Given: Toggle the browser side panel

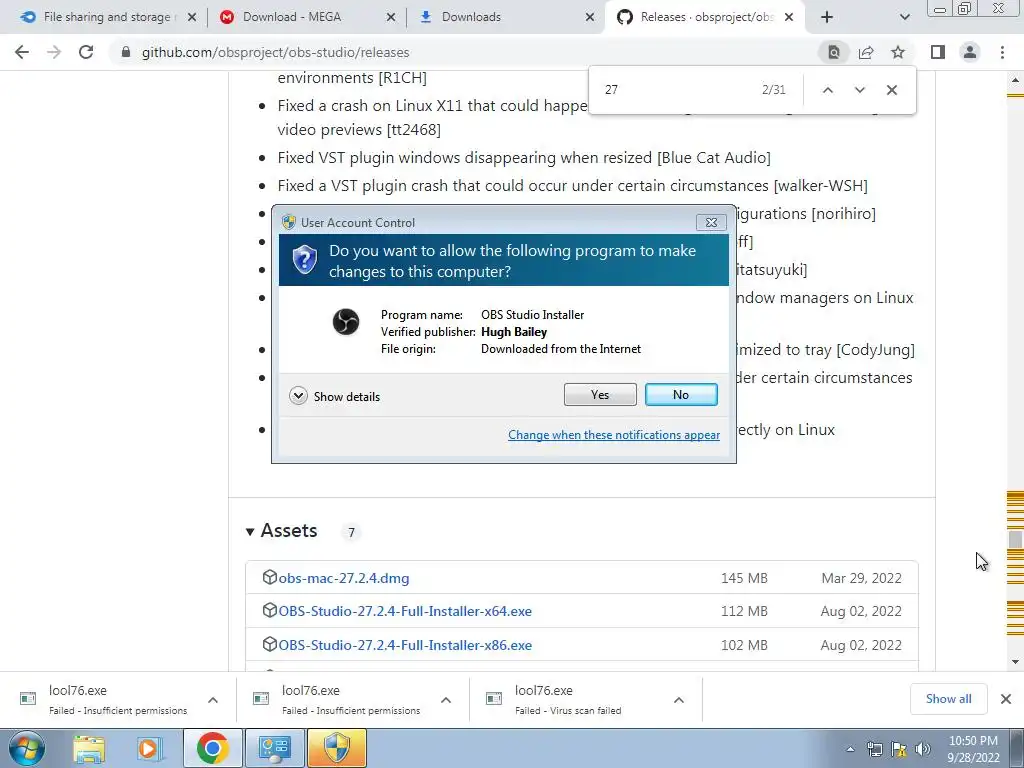Looking at the screenshot, I should pos(938,52).
